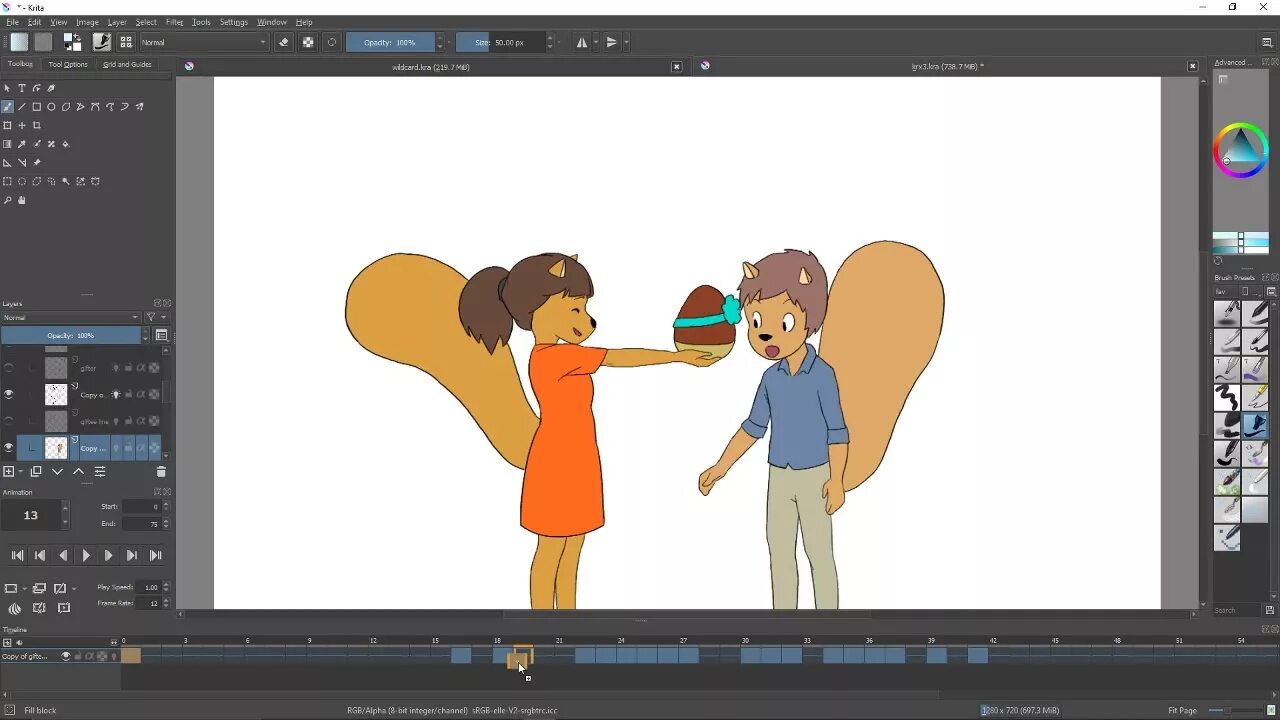1280x720 pixels.
Task: Click the End frame input field
Action: click(141, 524)
